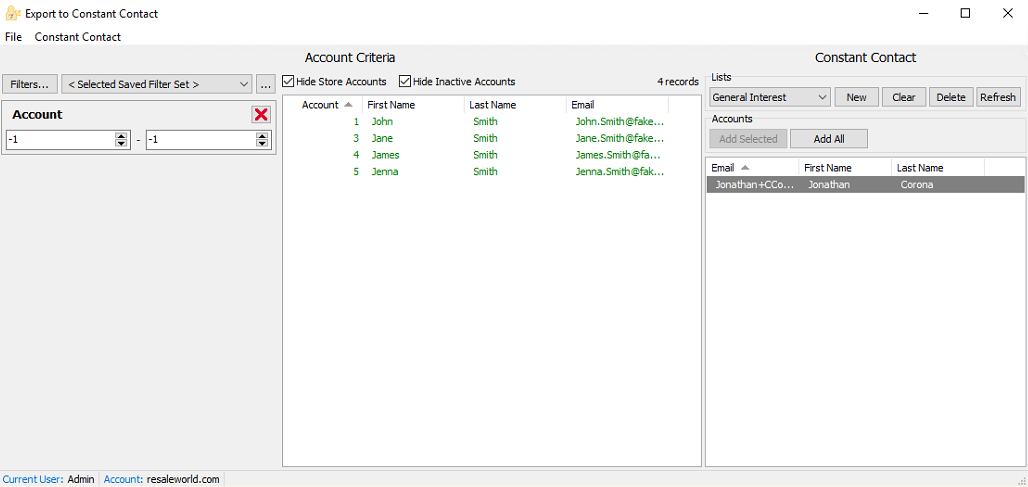Create a New Constant Contact list

[x=856, y=97]
